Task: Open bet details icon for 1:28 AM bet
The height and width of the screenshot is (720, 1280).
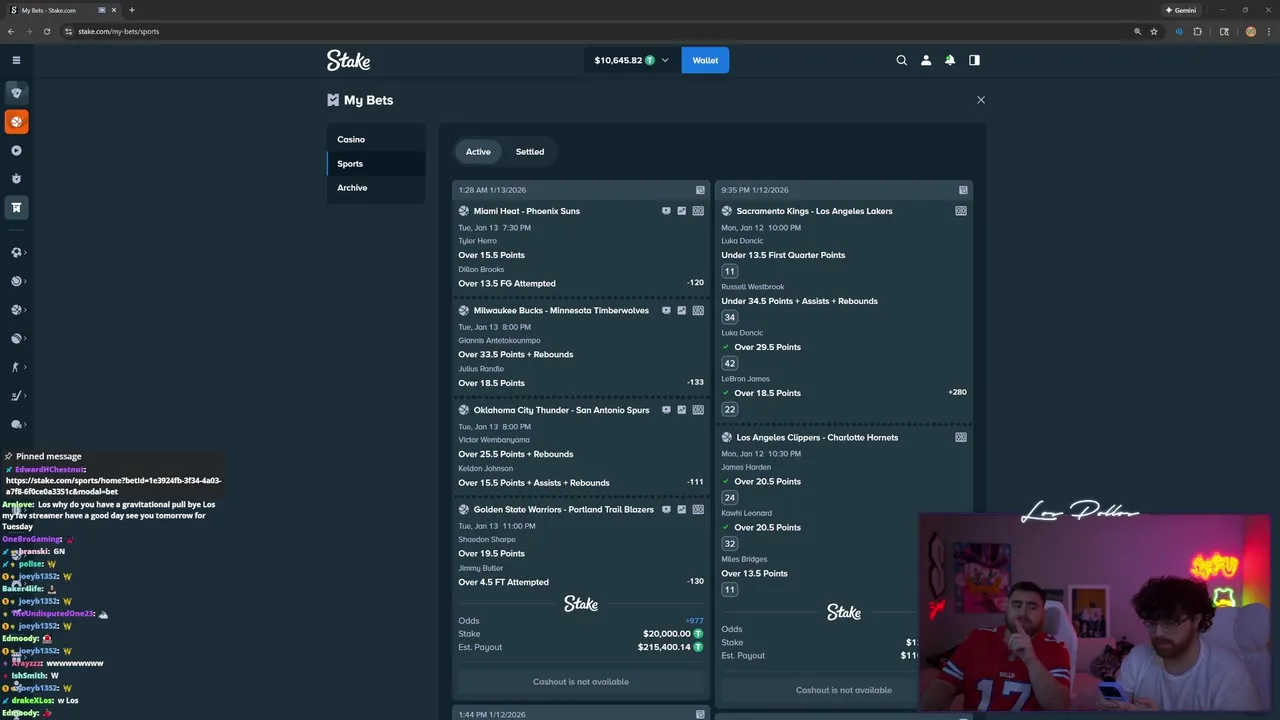Action: 700,190
